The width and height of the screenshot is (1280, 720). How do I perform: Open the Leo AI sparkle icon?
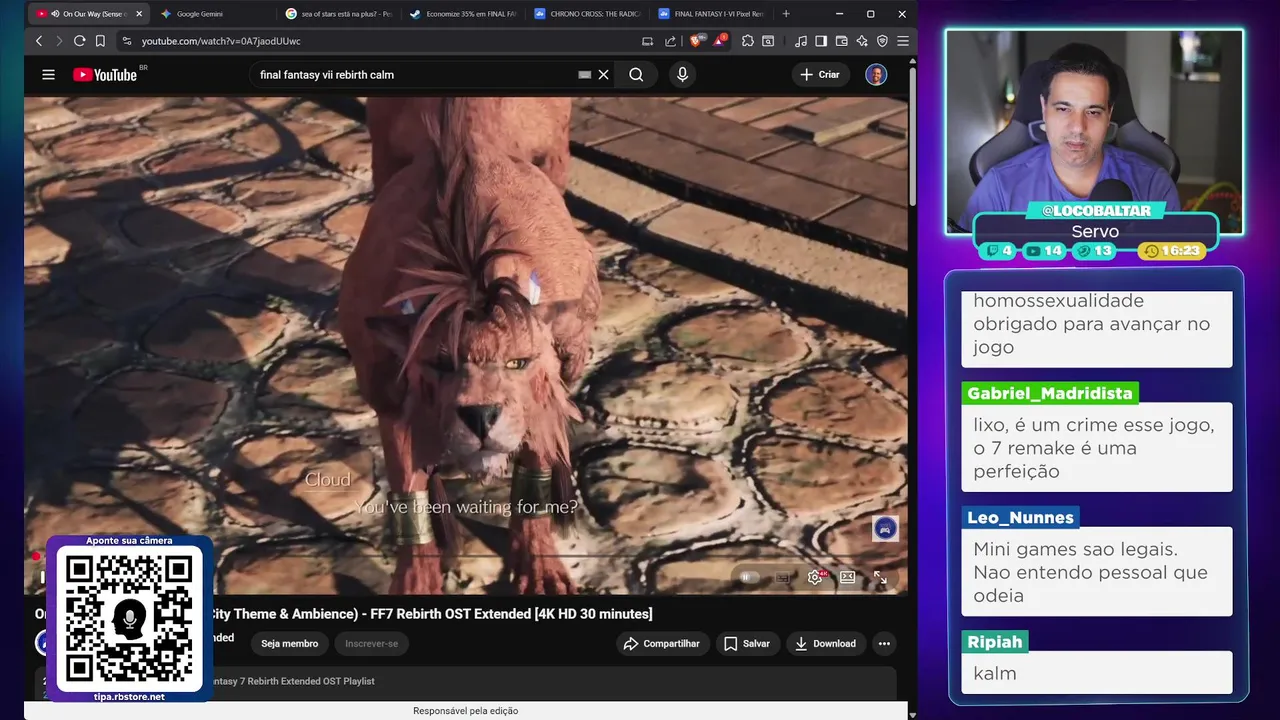[861, 41]
